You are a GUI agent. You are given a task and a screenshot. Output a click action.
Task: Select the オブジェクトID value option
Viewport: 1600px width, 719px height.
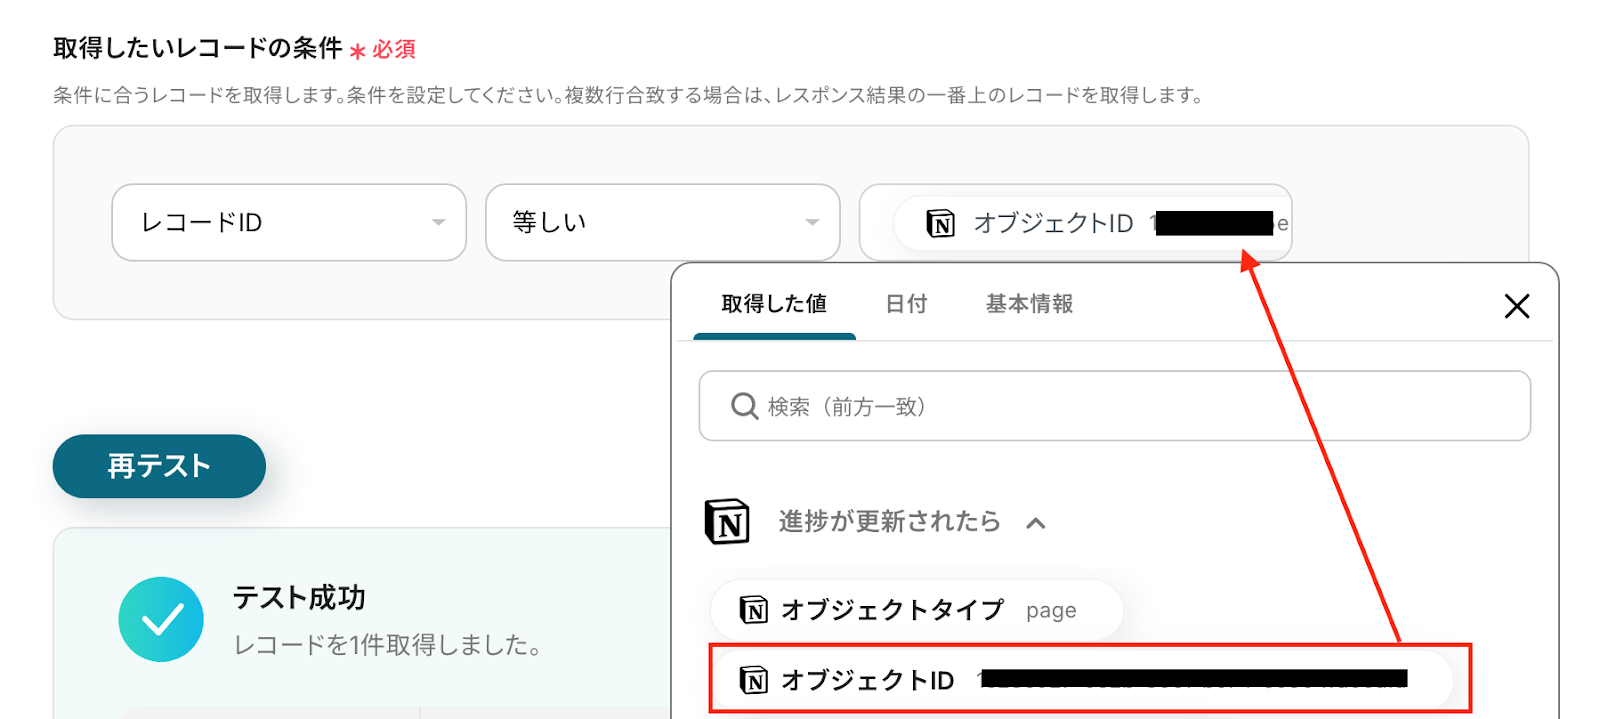click(1080, 681)
